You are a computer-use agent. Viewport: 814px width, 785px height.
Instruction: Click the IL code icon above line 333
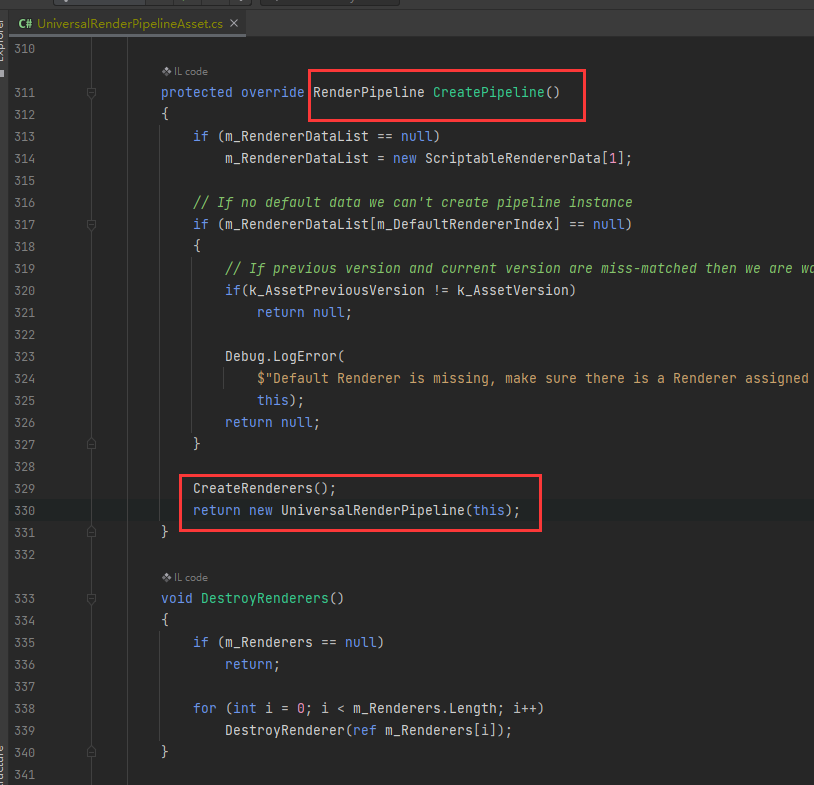(166, 577)
